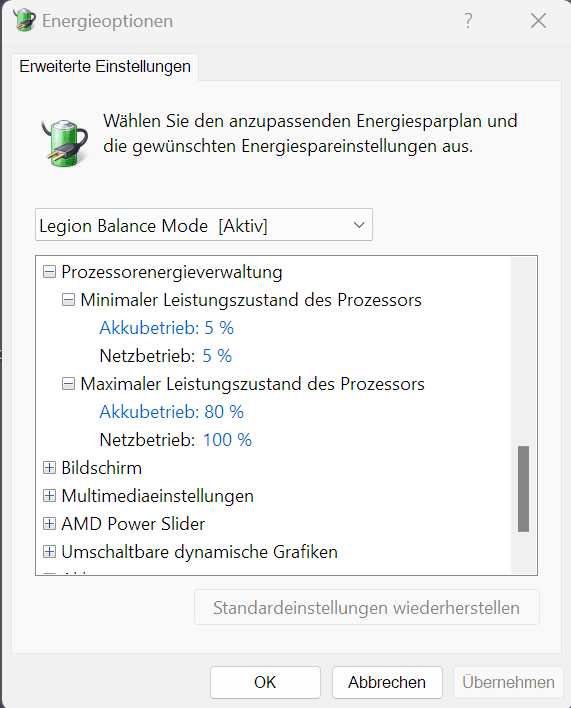Expand Multimediaeinstellungen tree node
This screenshot has height=708, width=571.
point(49,496)
